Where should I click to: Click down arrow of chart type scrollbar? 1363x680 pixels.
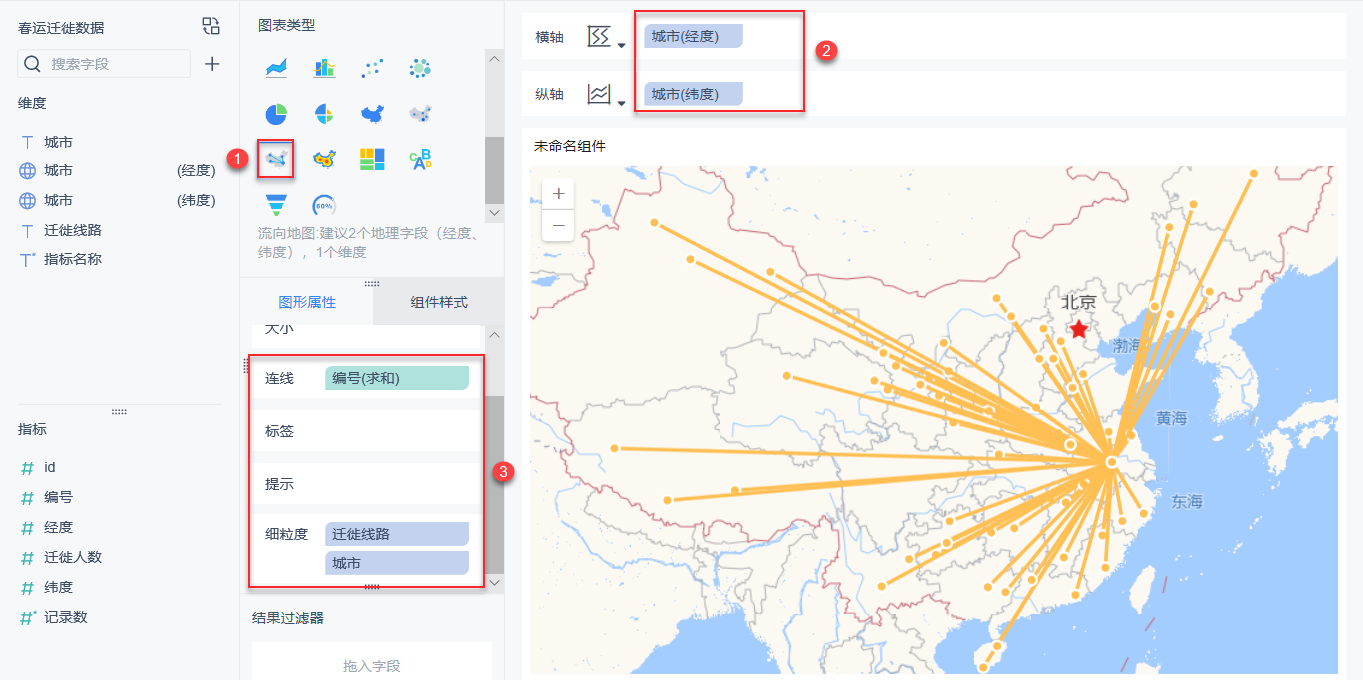[494, 212]
